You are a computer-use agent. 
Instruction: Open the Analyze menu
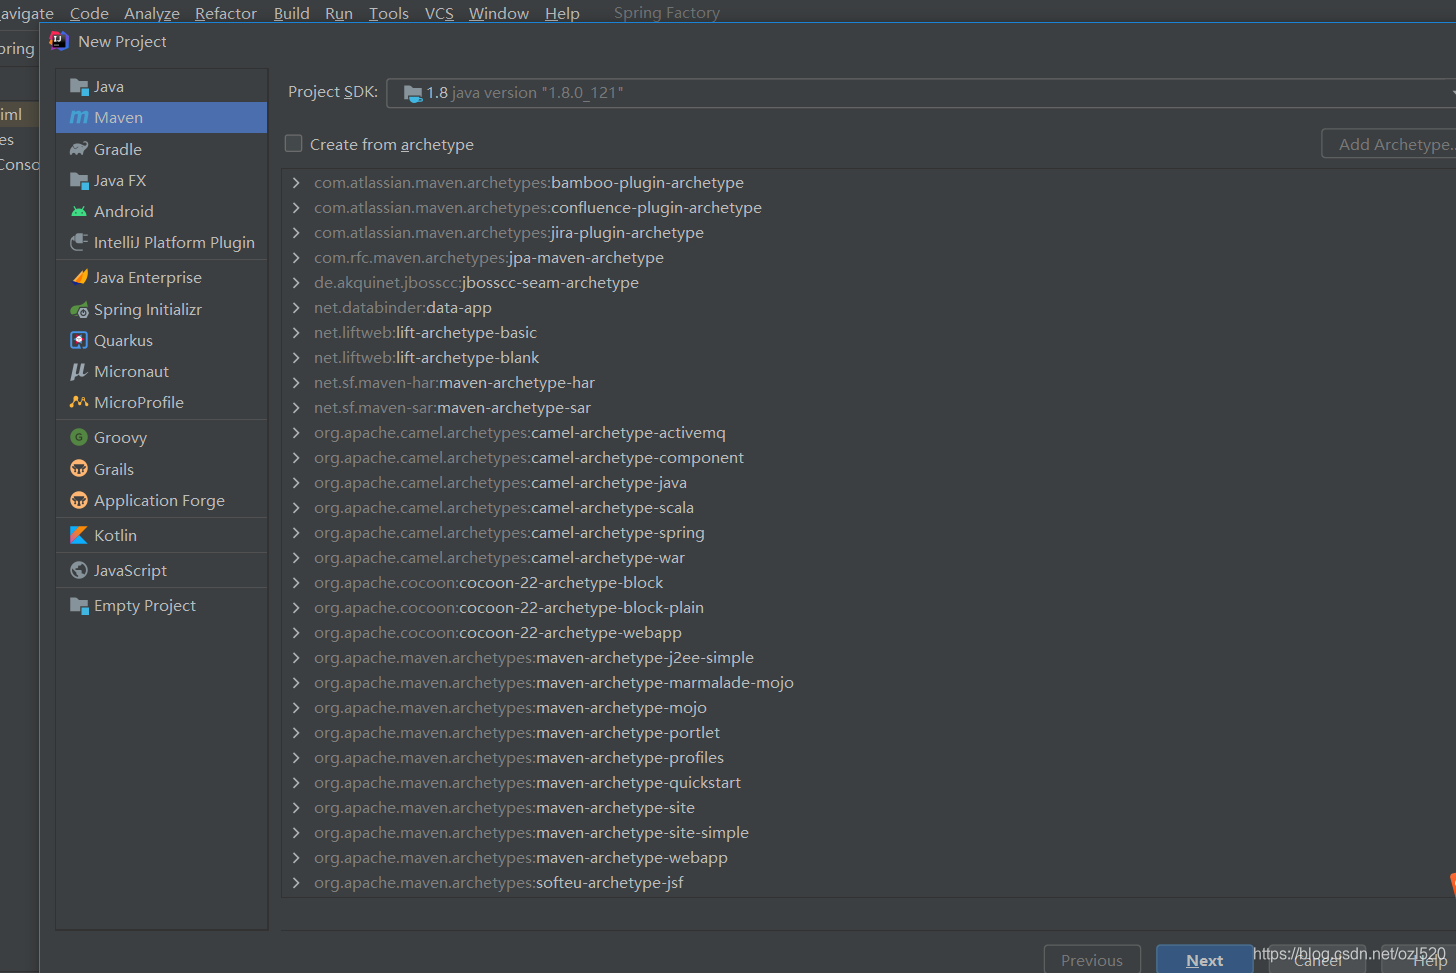pyautogui.click(x=152, y=13)
